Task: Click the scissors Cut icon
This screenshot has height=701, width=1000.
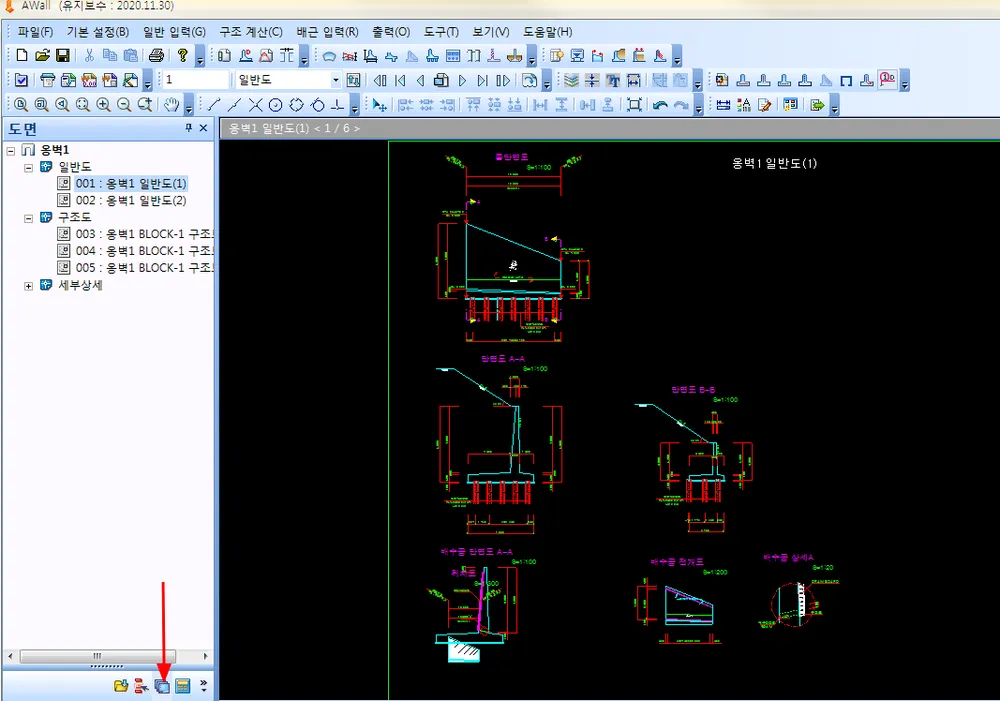Action: tap(89, 55)
